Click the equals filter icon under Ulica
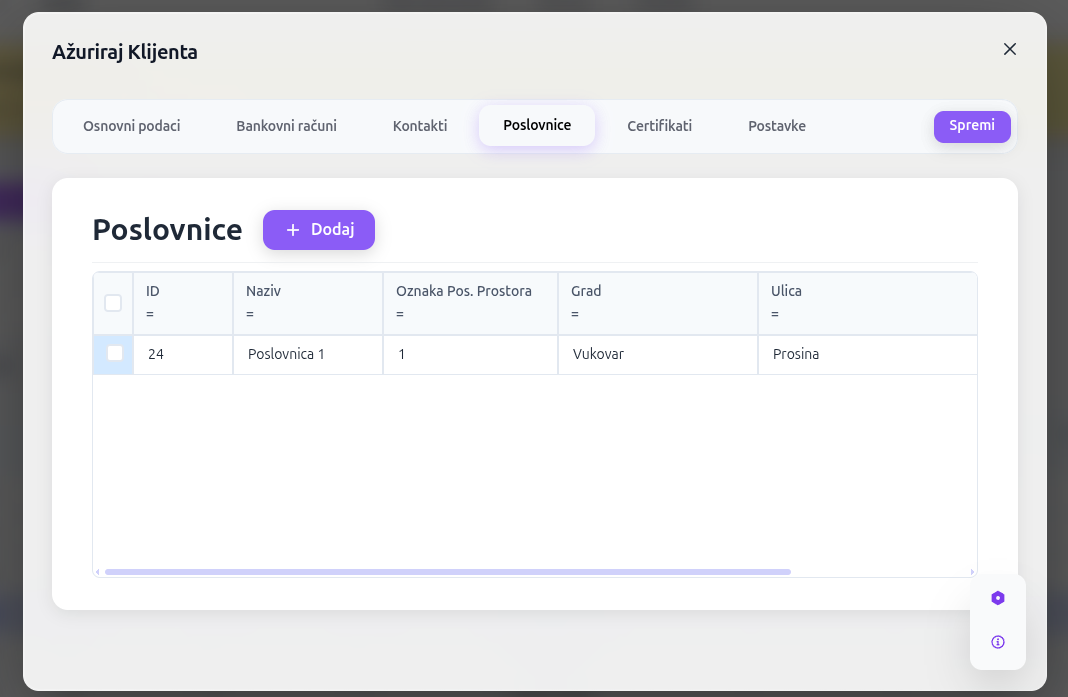Screen dimensions: 1068x697 point(775,314)
